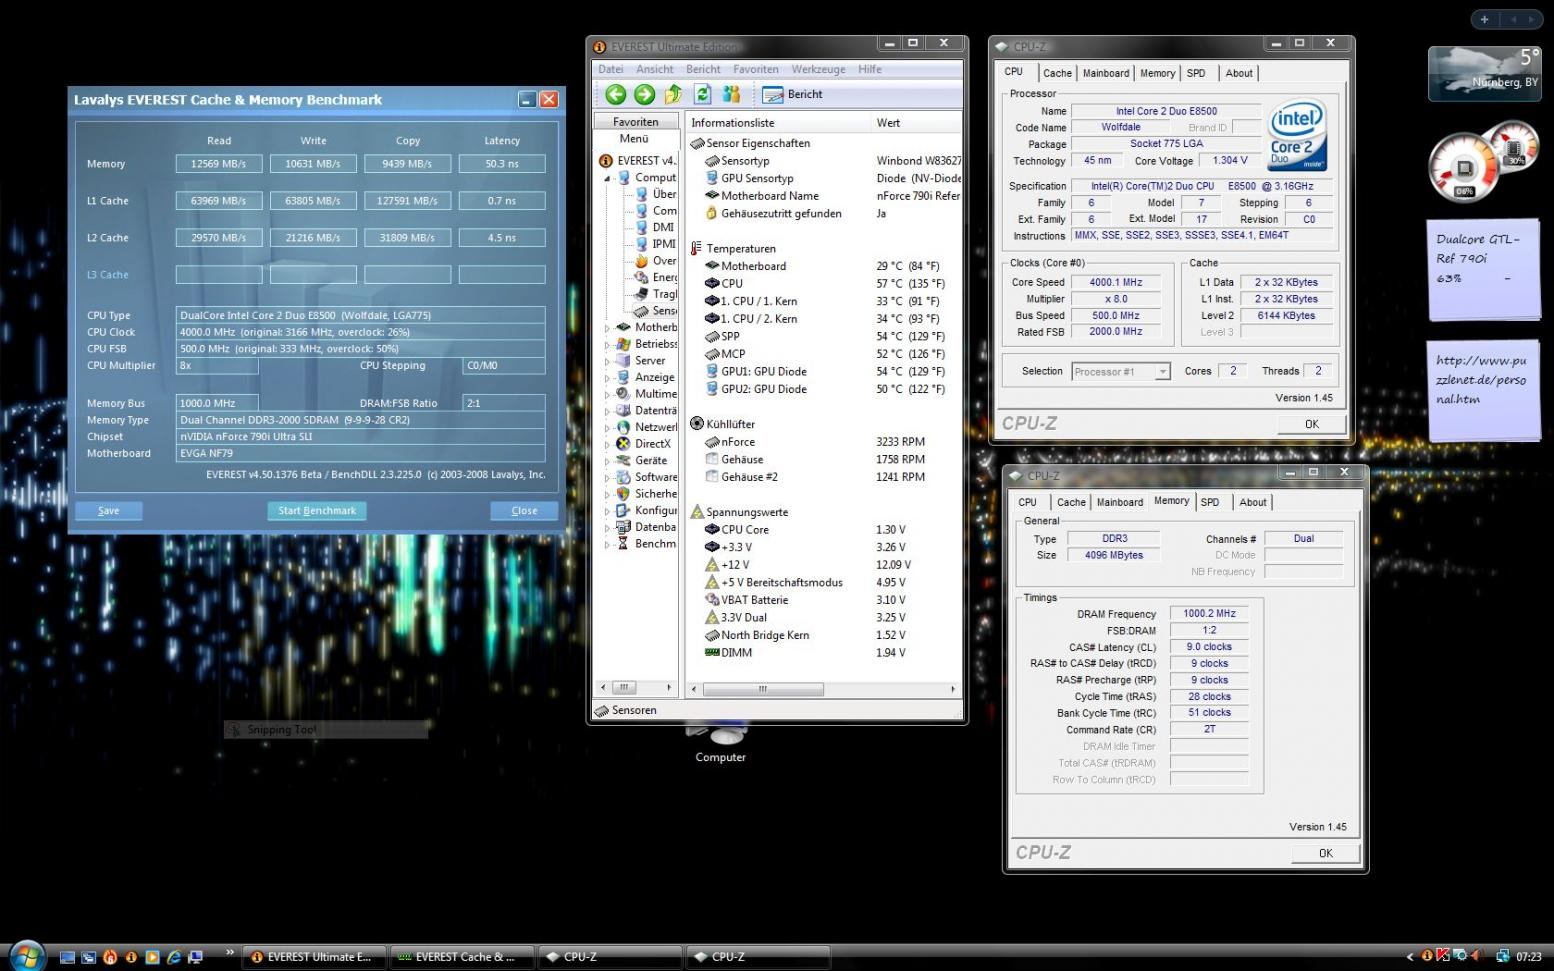Click the green Forward arrow in EVEREST toolbar
The width and height of the screenshot is (1554, 971).
point(645,94)
